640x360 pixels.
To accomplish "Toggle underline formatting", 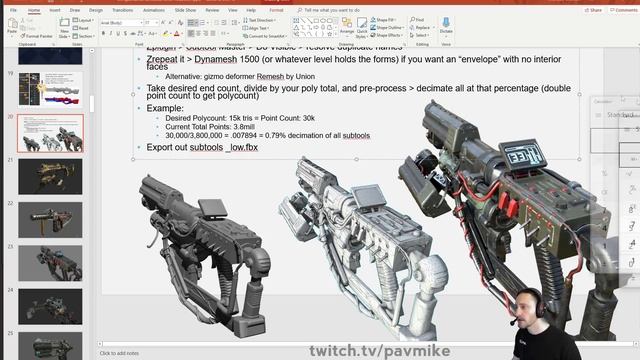I will pos(118,33).
